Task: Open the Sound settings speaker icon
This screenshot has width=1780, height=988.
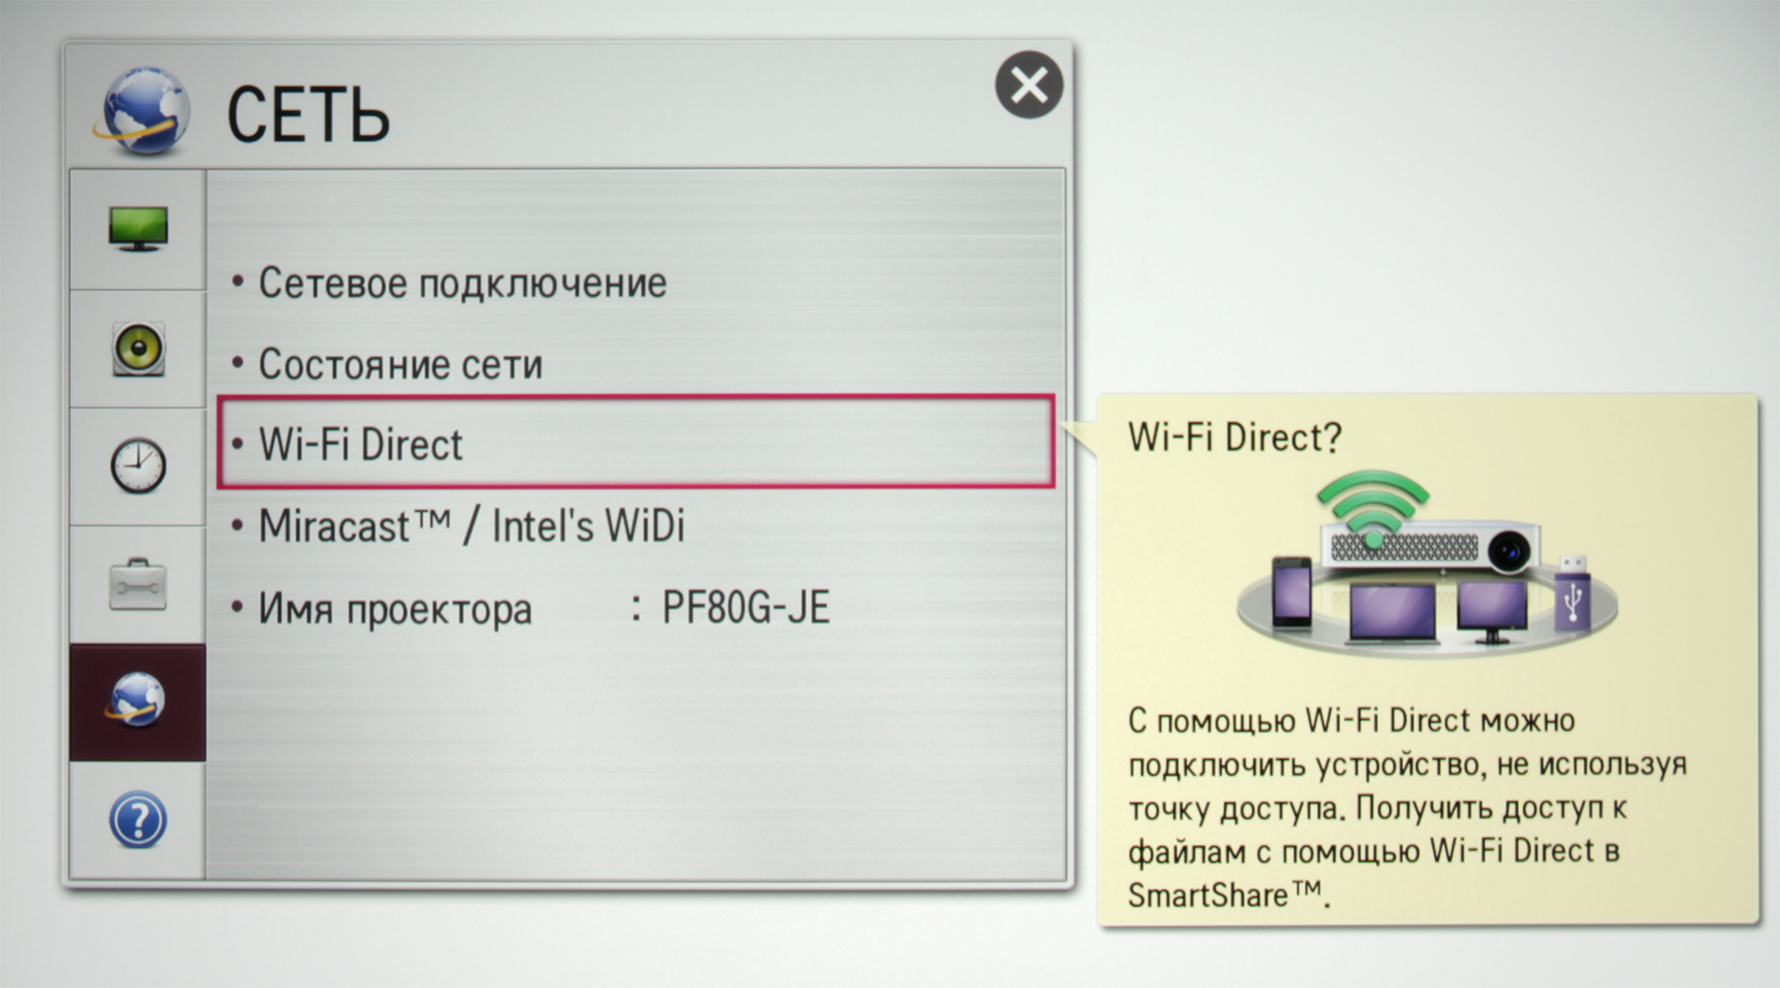Action: (138, 349)
